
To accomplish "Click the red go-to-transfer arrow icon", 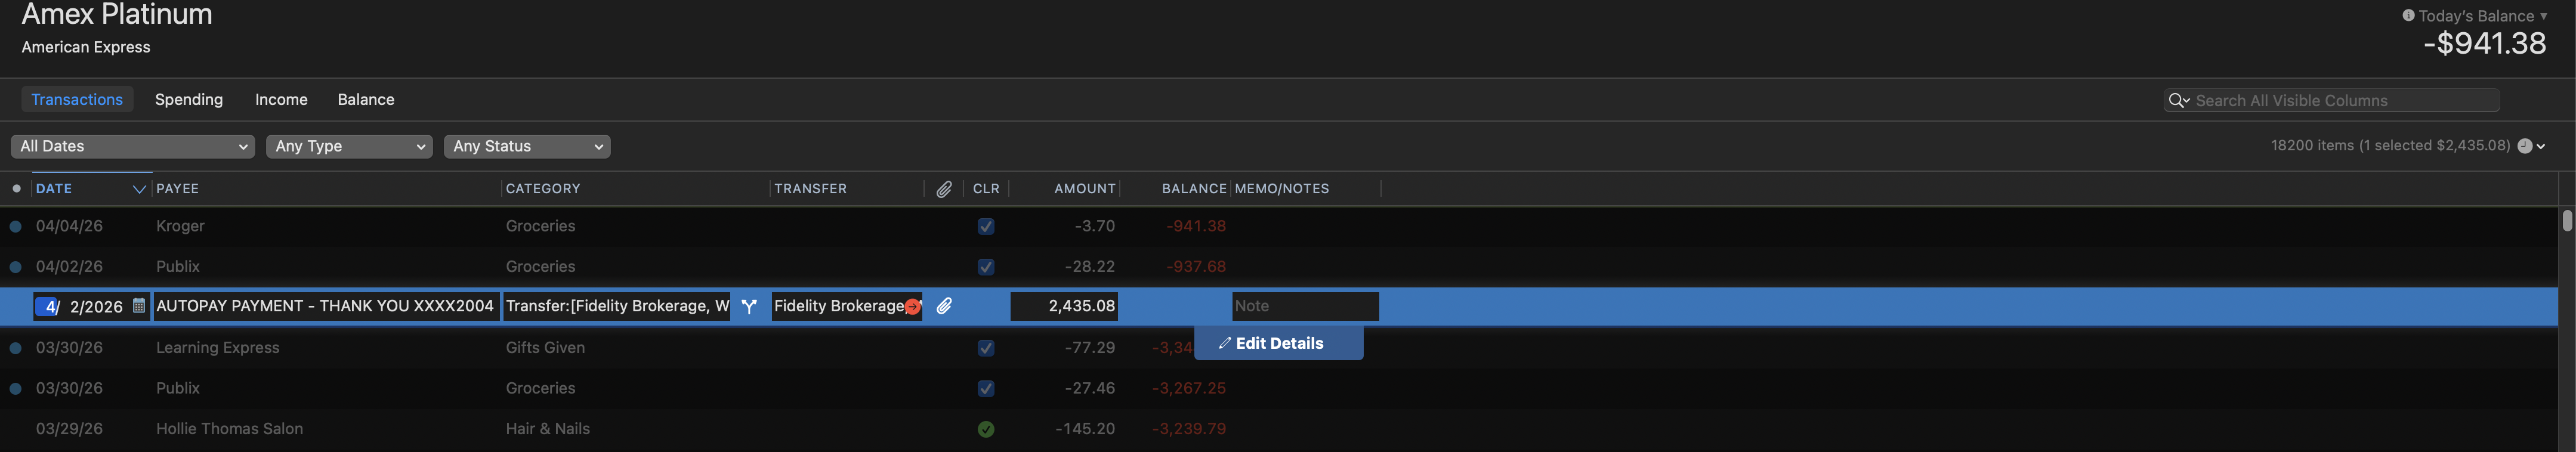I will tap(912, 307).
